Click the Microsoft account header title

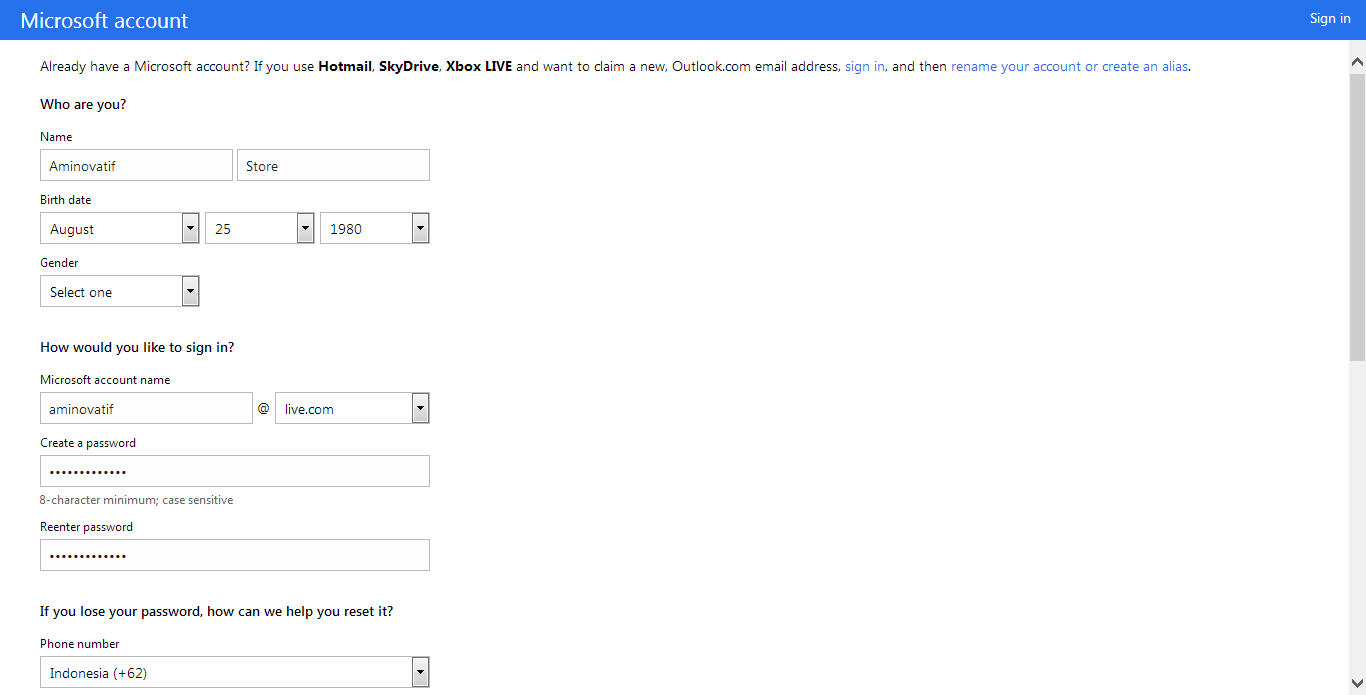(104, 20)
